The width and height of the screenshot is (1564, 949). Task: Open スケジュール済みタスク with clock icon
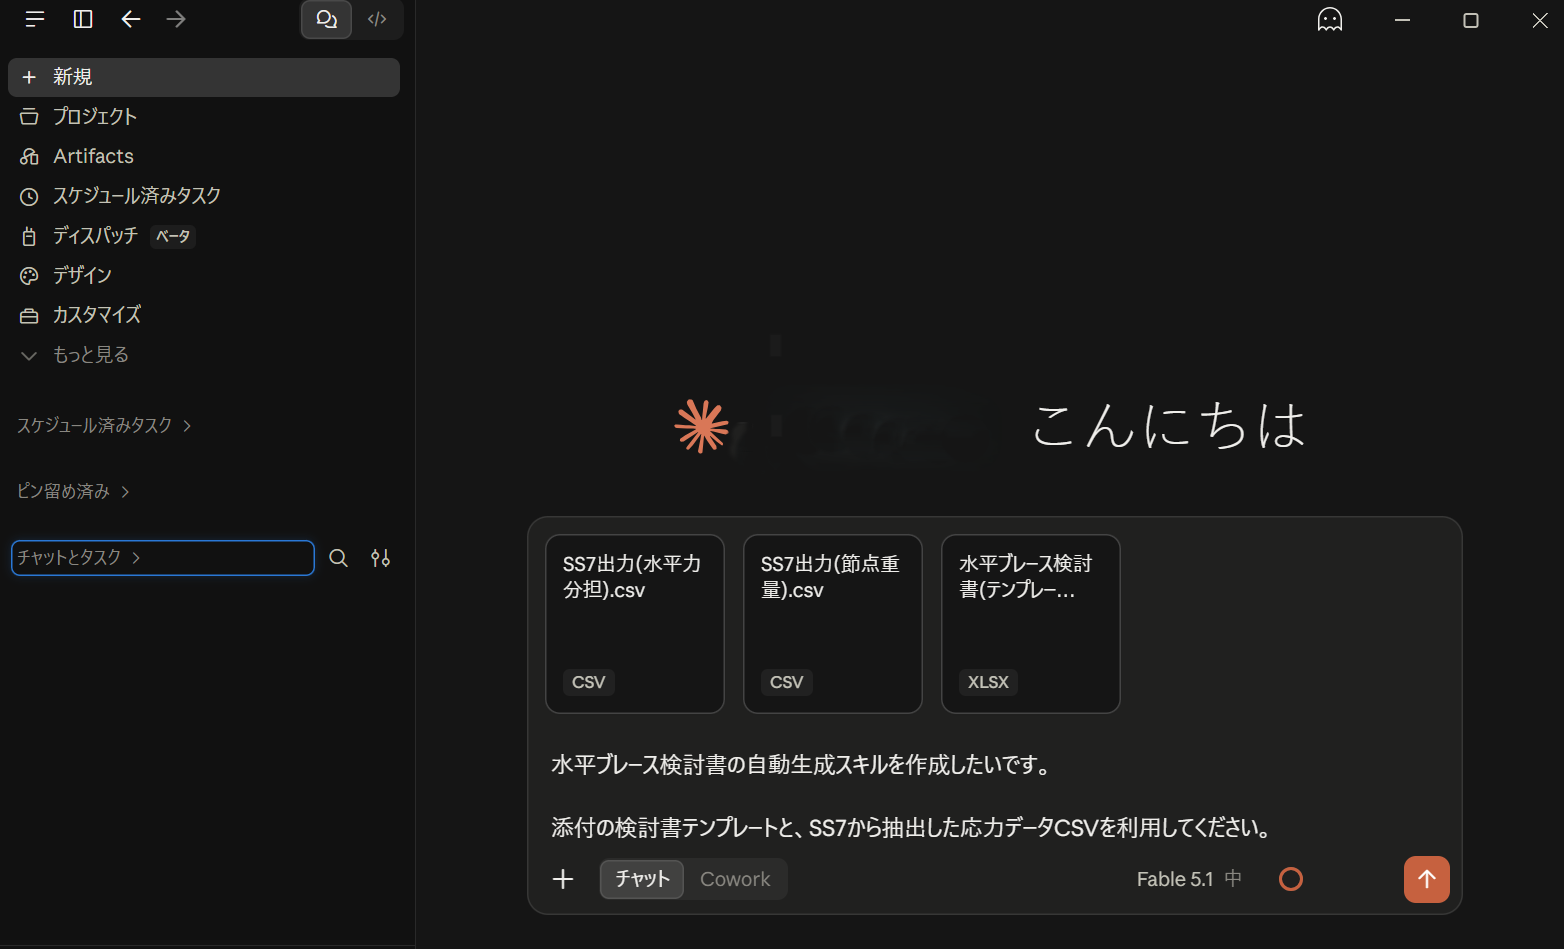tap(204, 196)
